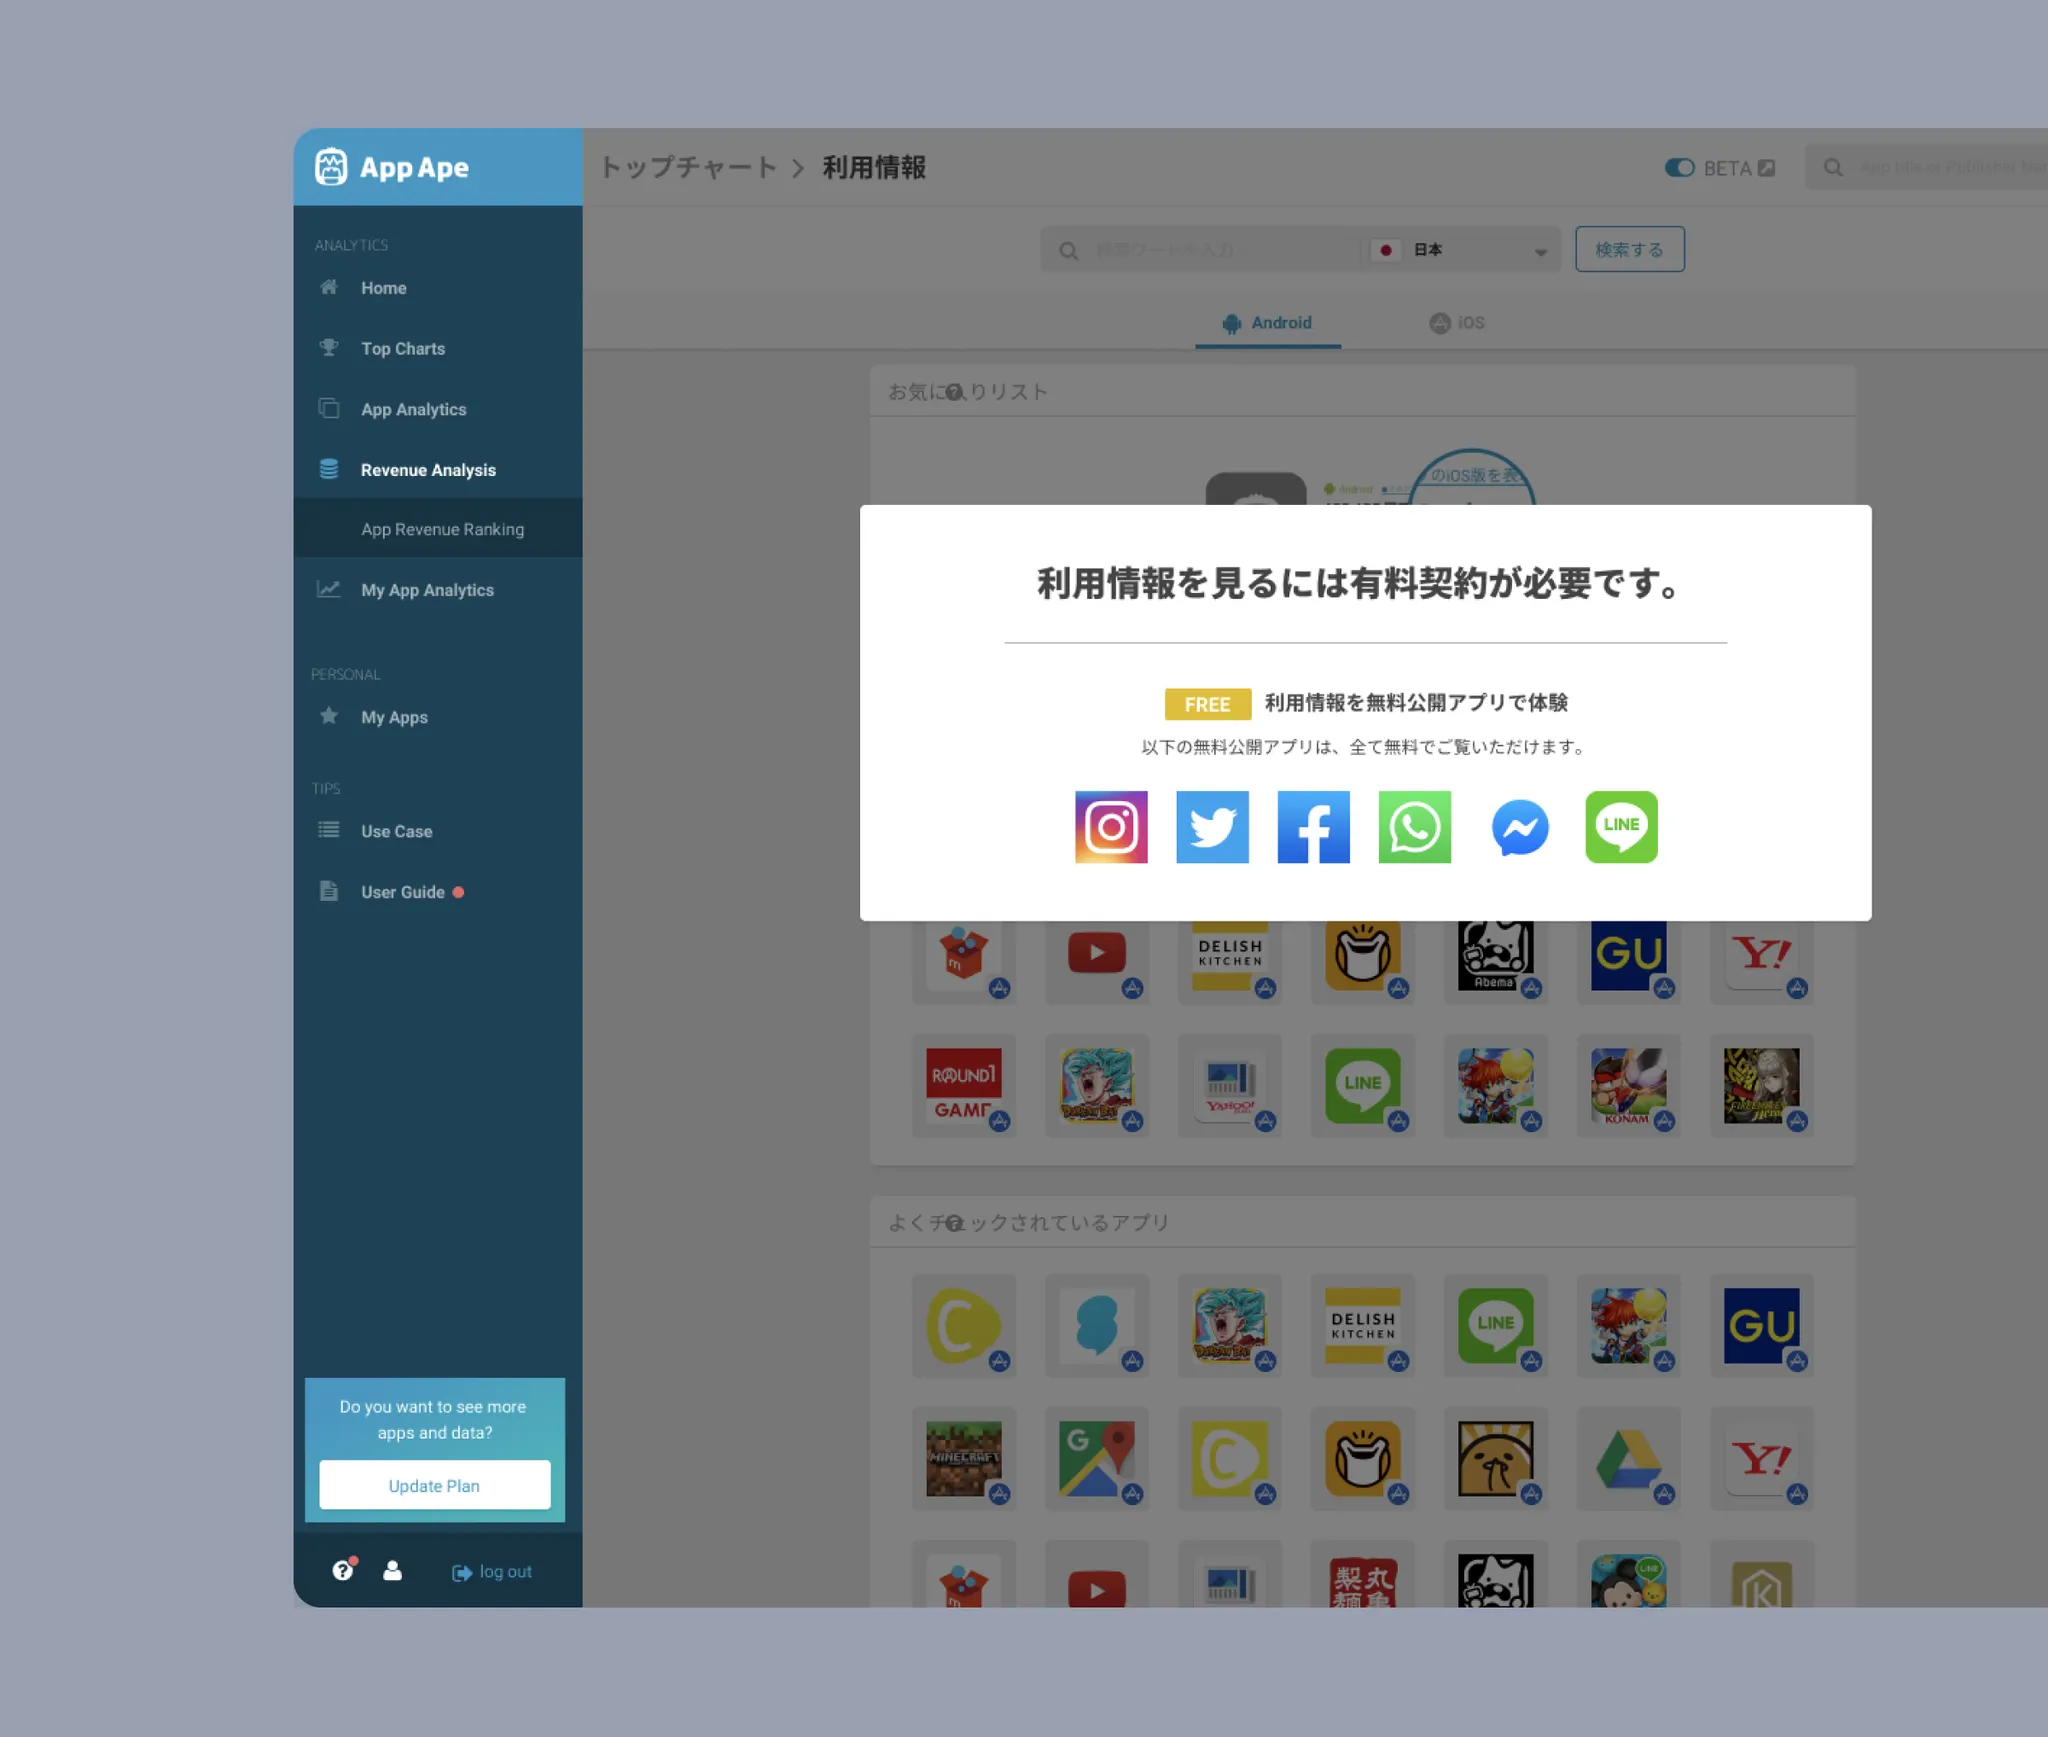Click the App Ape logo
The image size is (2048, 1737).
pyautogui.click(x=392, y=167)
